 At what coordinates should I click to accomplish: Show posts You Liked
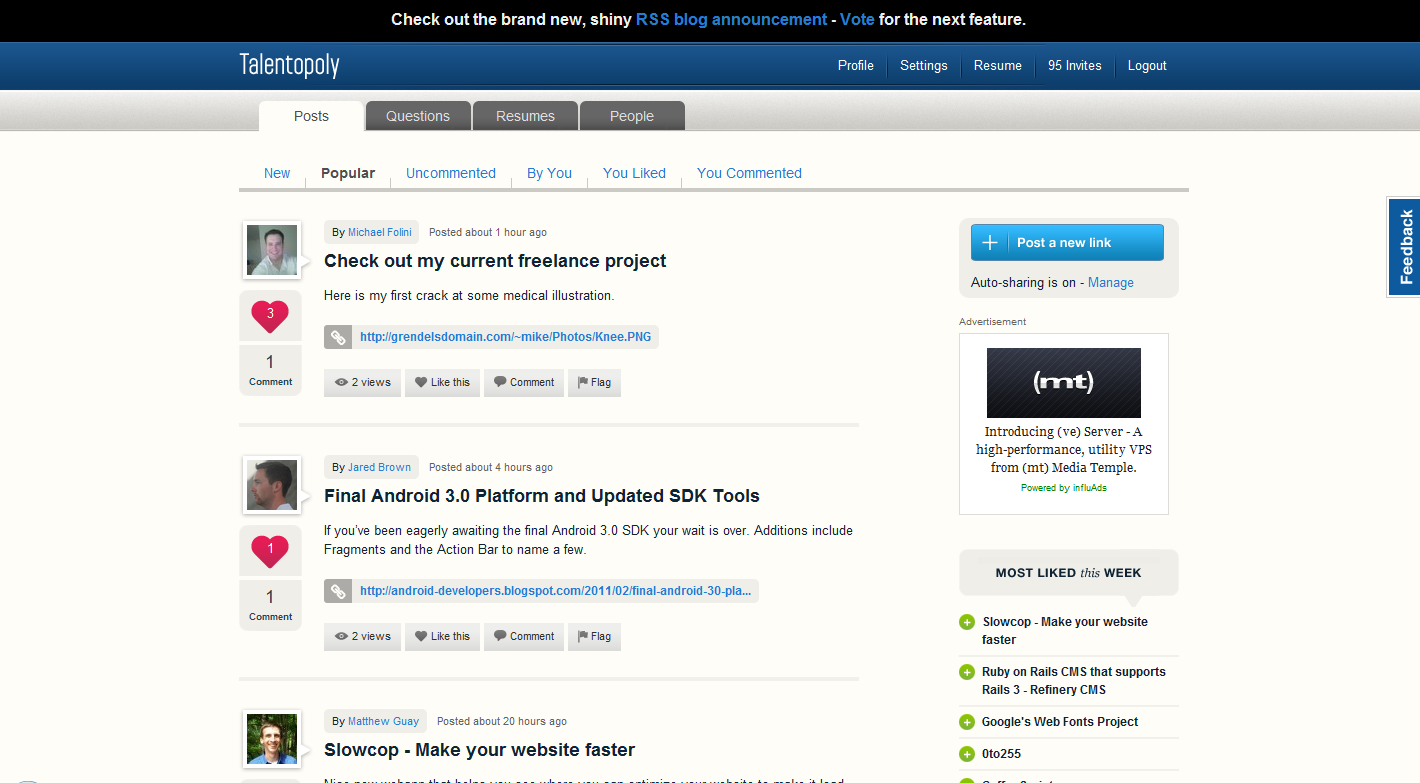(x=634, y=173)
